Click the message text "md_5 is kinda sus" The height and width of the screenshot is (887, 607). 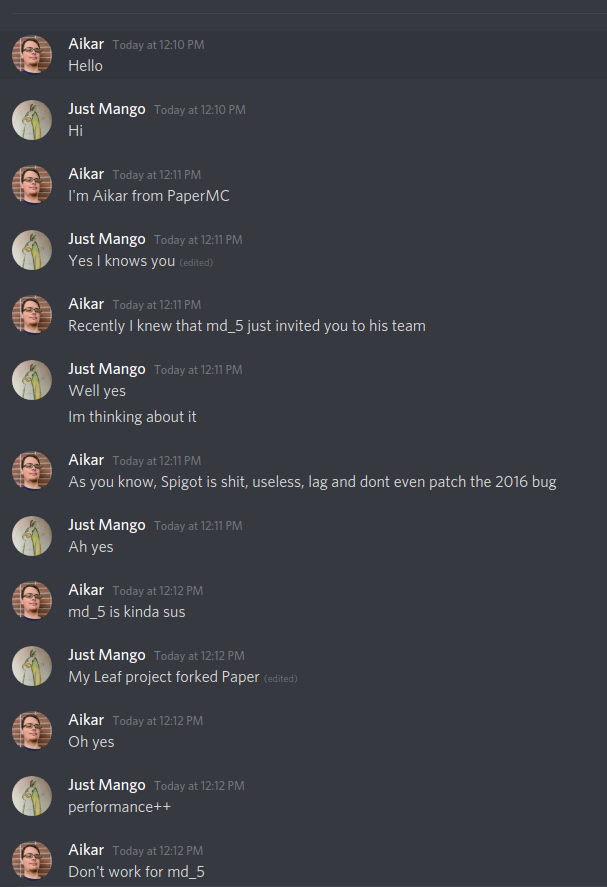pos(127,612)
